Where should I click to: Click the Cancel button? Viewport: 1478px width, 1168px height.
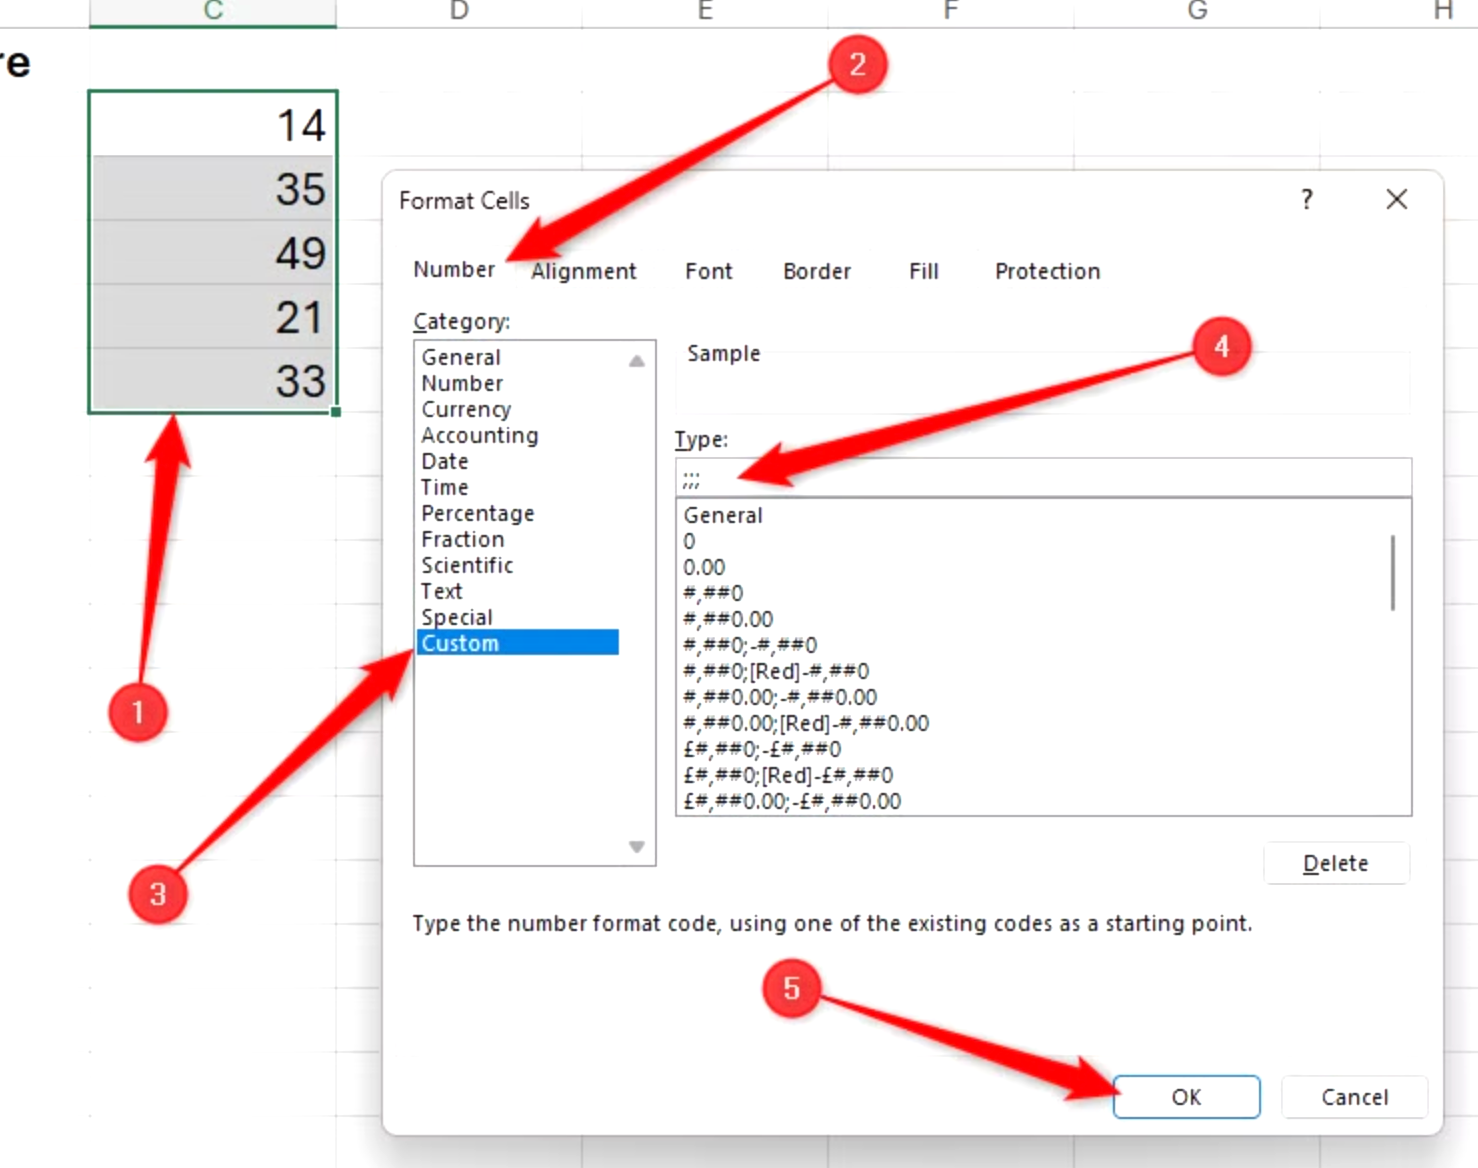tap(1354, 1097)
